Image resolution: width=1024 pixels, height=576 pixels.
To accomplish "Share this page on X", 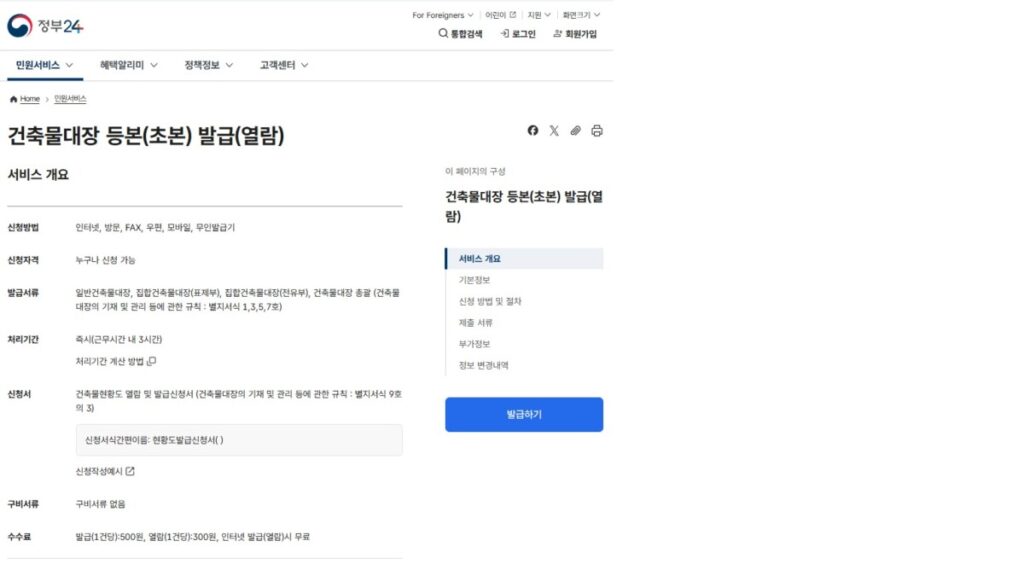I will 554,131.
